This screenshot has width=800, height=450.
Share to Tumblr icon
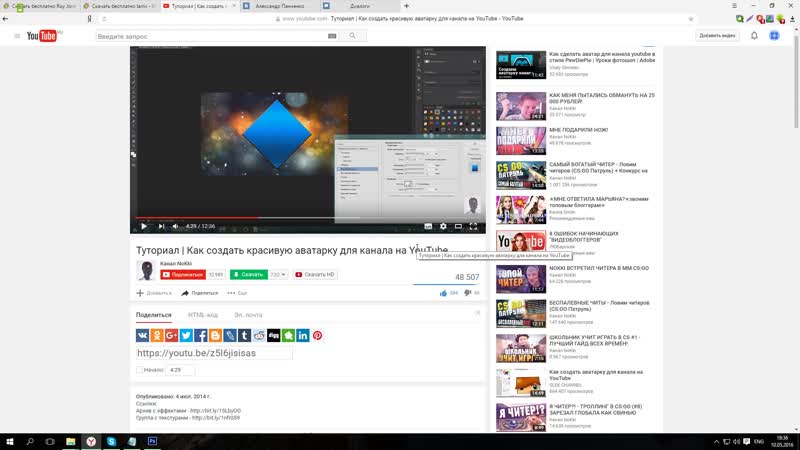point(244,335)
